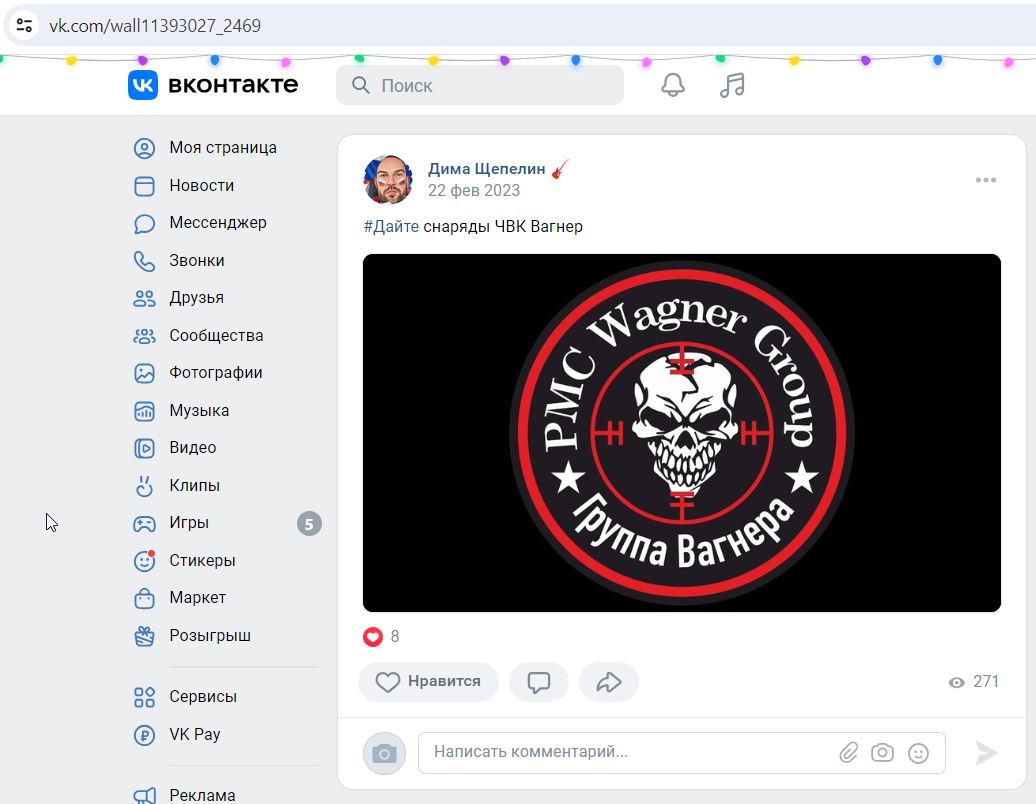
Task: Click the VK Pay ruble icon
Action: (144, 735)
